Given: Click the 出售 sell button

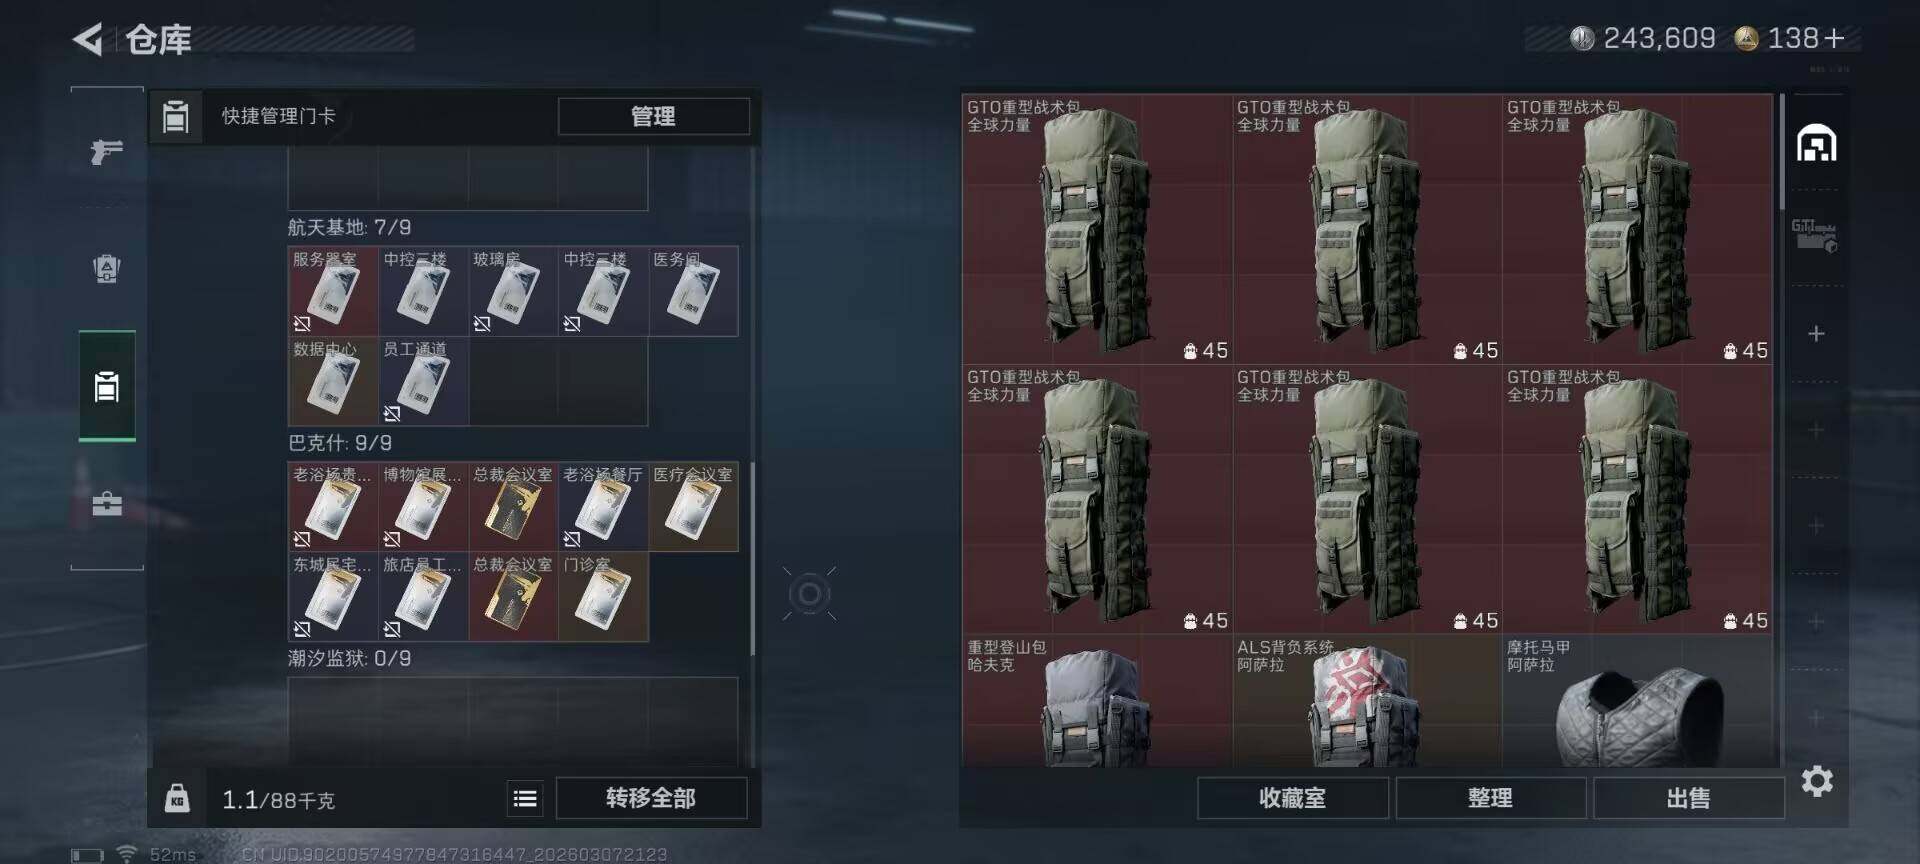Looking at the screenshot, I should 1688,798.
